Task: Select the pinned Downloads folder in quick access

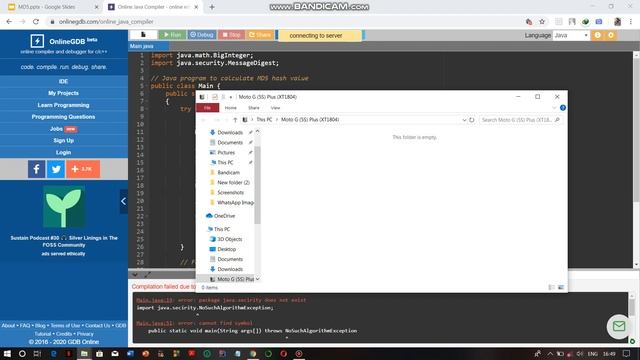Action: tap(230, 133)
